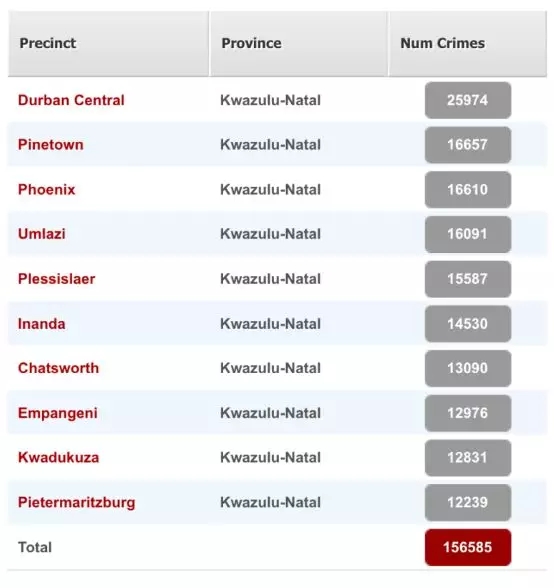This screenshot has height=588, width=554.
Task: Open the Durban Central precinct link
Action: click(71, 100)
